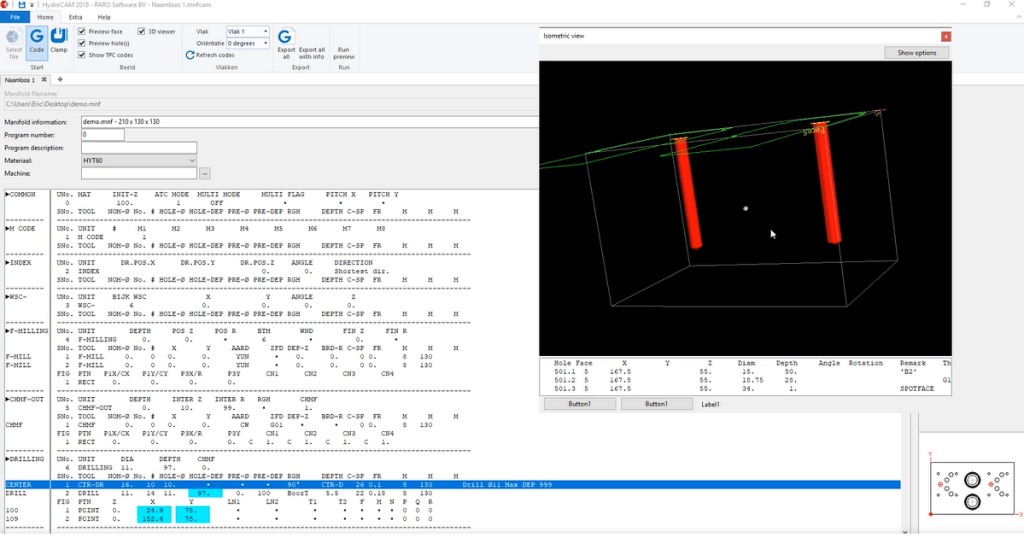Select hole 501.3 SPOTFACE row
The width and height of the screenshot is (1024, 549).
(745, 388)
